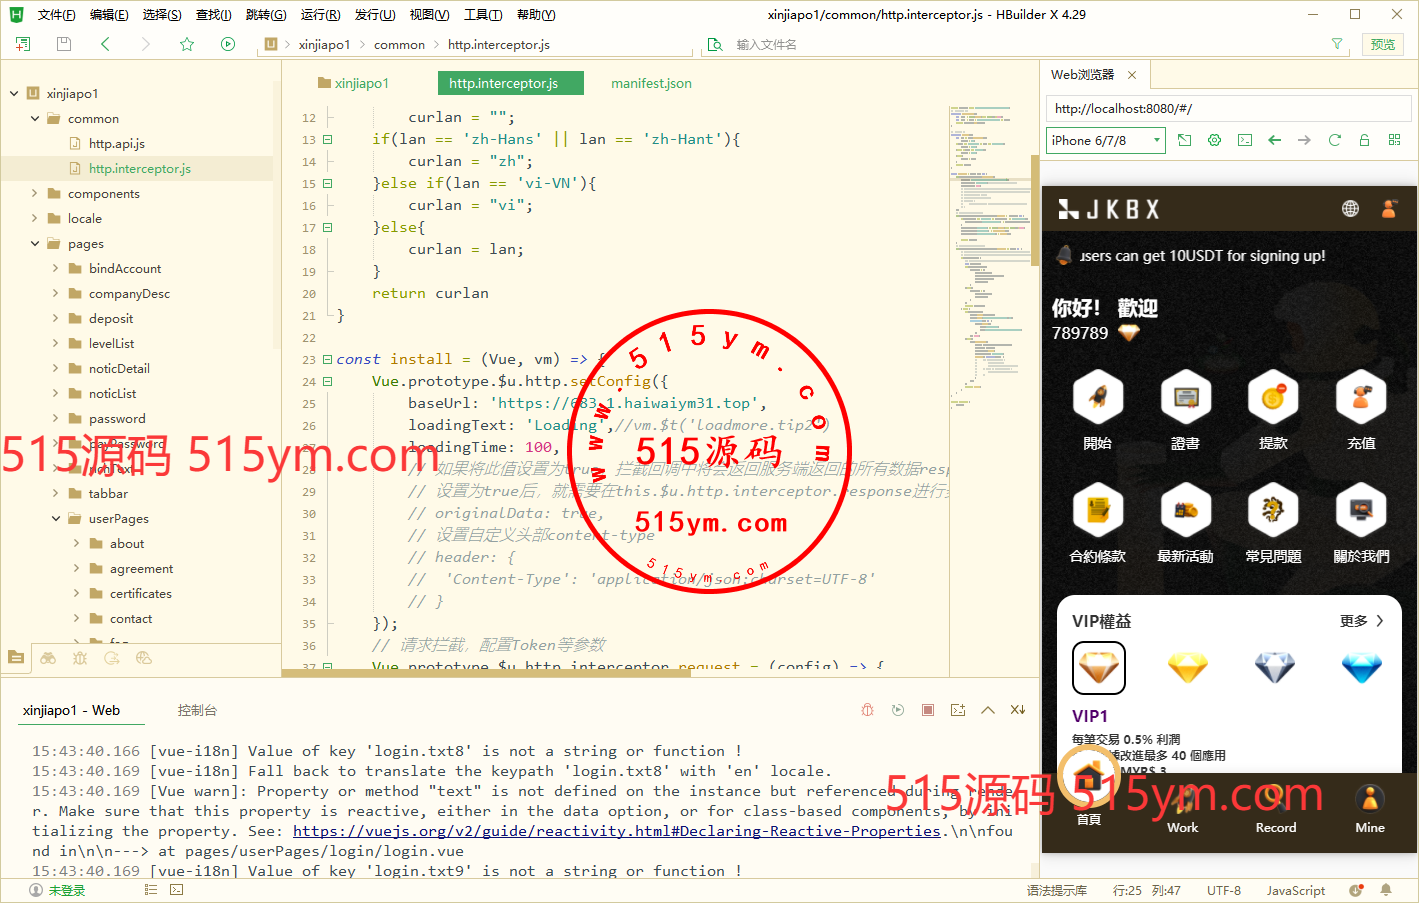This screenshot has width=1419, height=903.
Task: Click the globe language icon in the app preview
Action: pyautogui.click(x=1350, y=209)
